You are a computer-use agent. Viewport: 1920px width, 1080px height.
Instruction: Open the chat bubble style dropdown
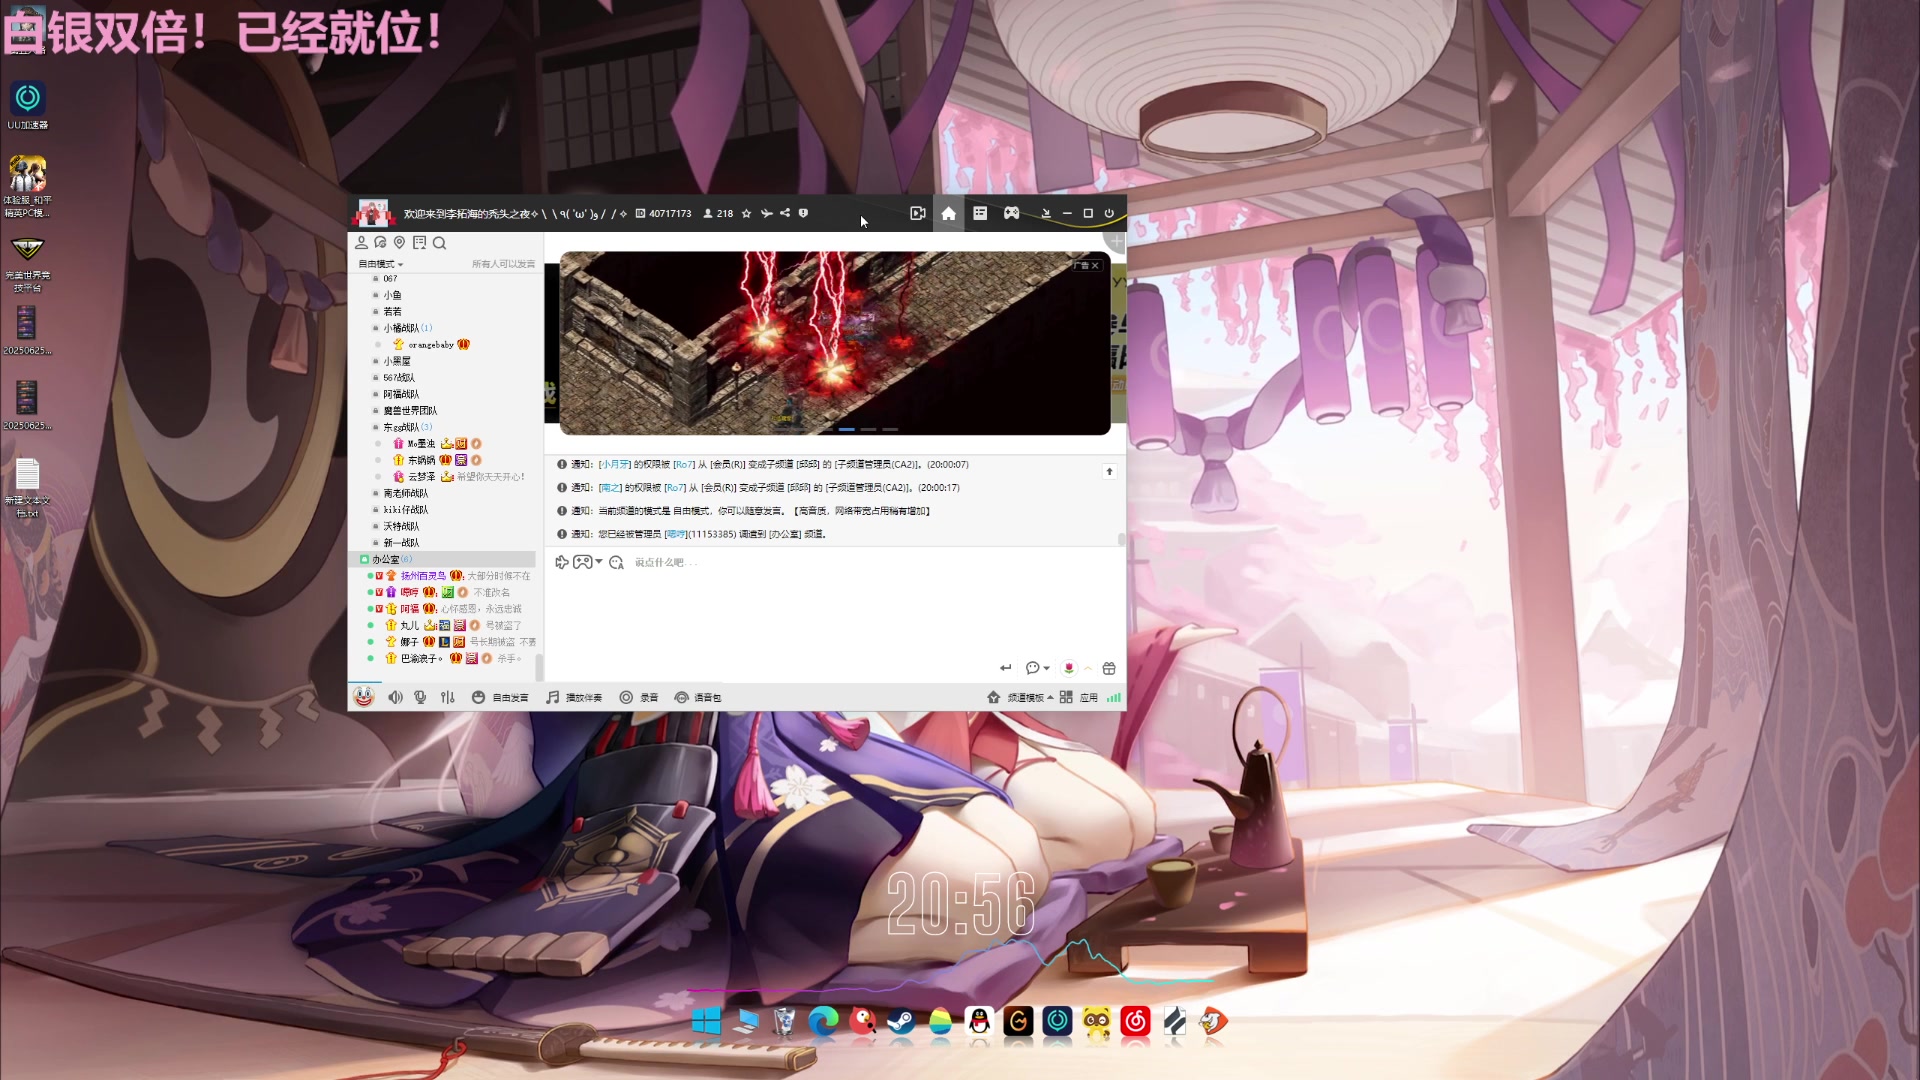coord(1037,668)
